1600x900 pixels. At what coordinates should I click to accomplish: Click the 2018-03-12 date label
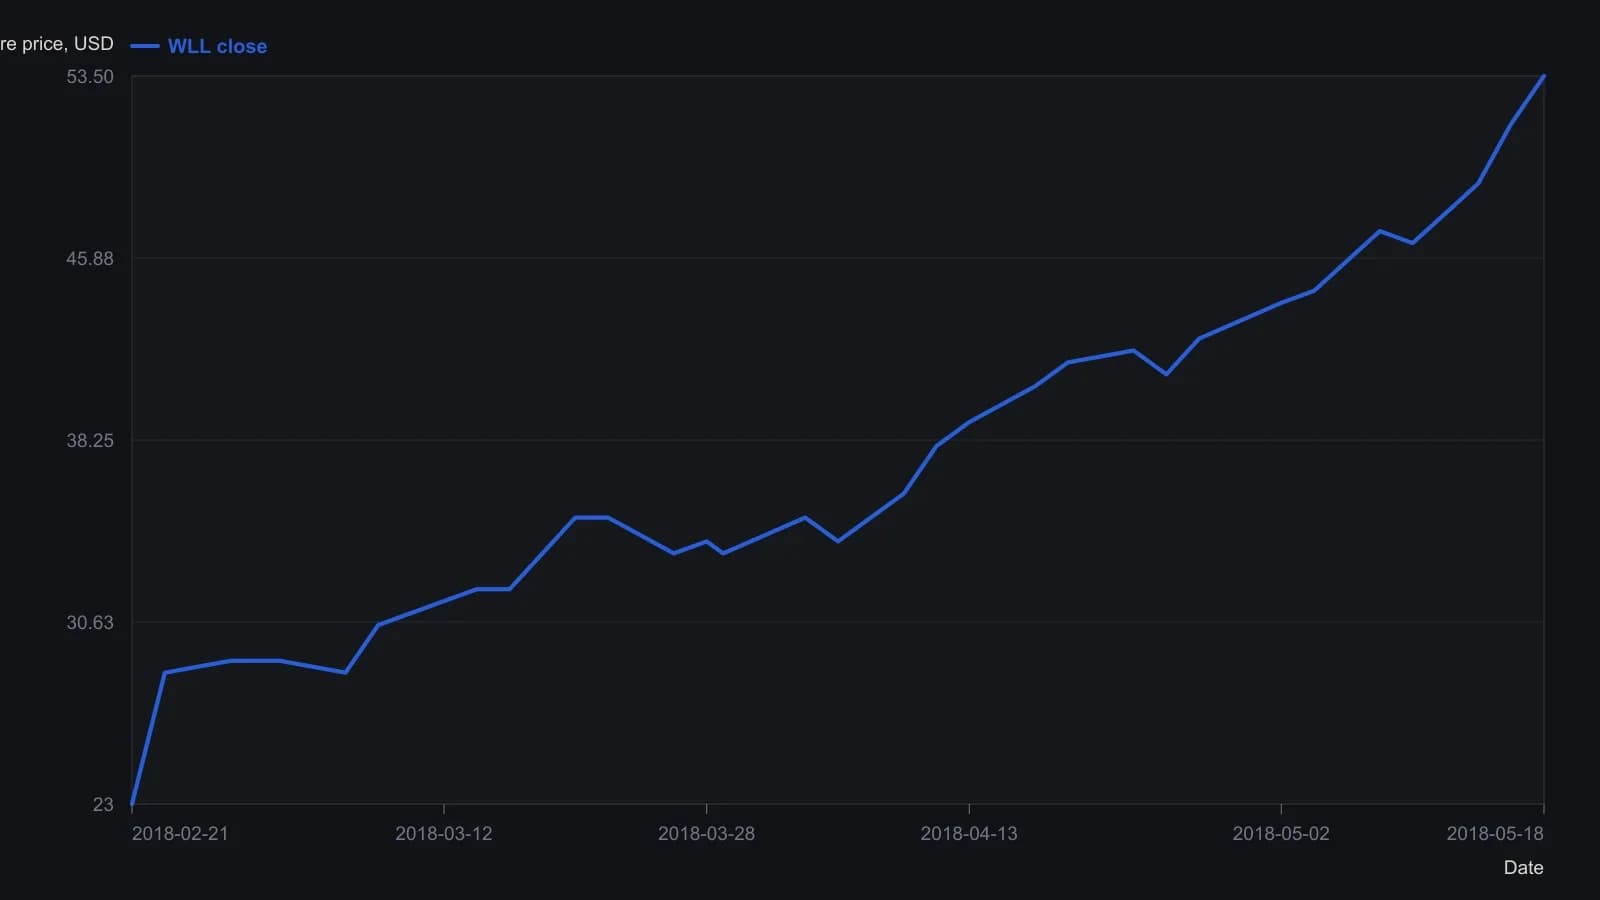444,834
